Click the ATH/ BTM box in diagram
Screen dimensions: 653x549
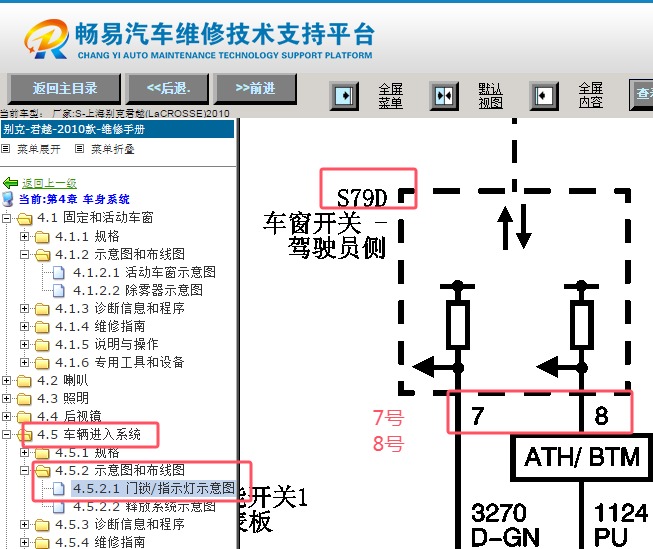click(582, 458)
